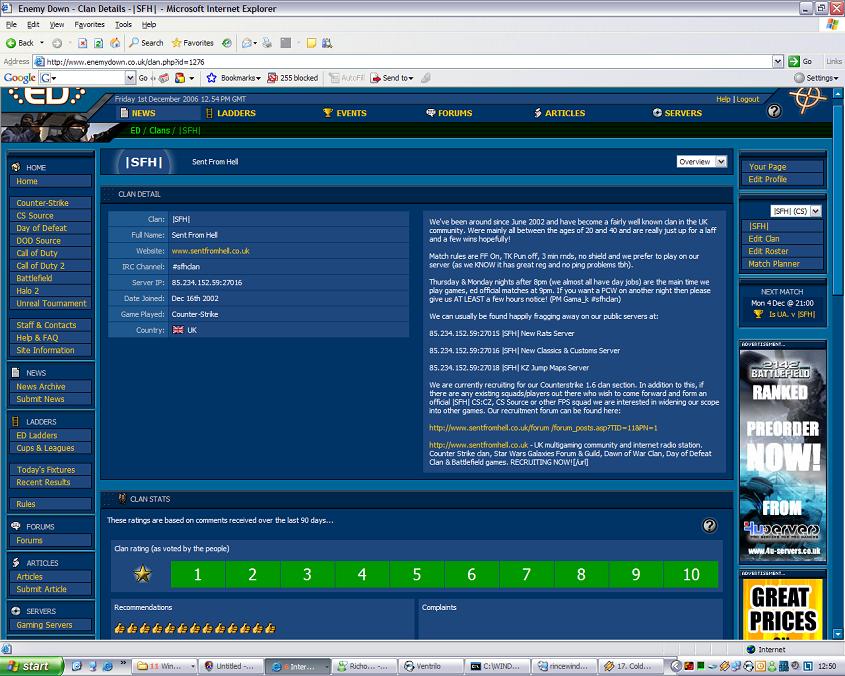The height and width of the screenshot is (676, 845).
Task: Click the Google toolbar Bookmarks star icon
Action: [211, 78]
